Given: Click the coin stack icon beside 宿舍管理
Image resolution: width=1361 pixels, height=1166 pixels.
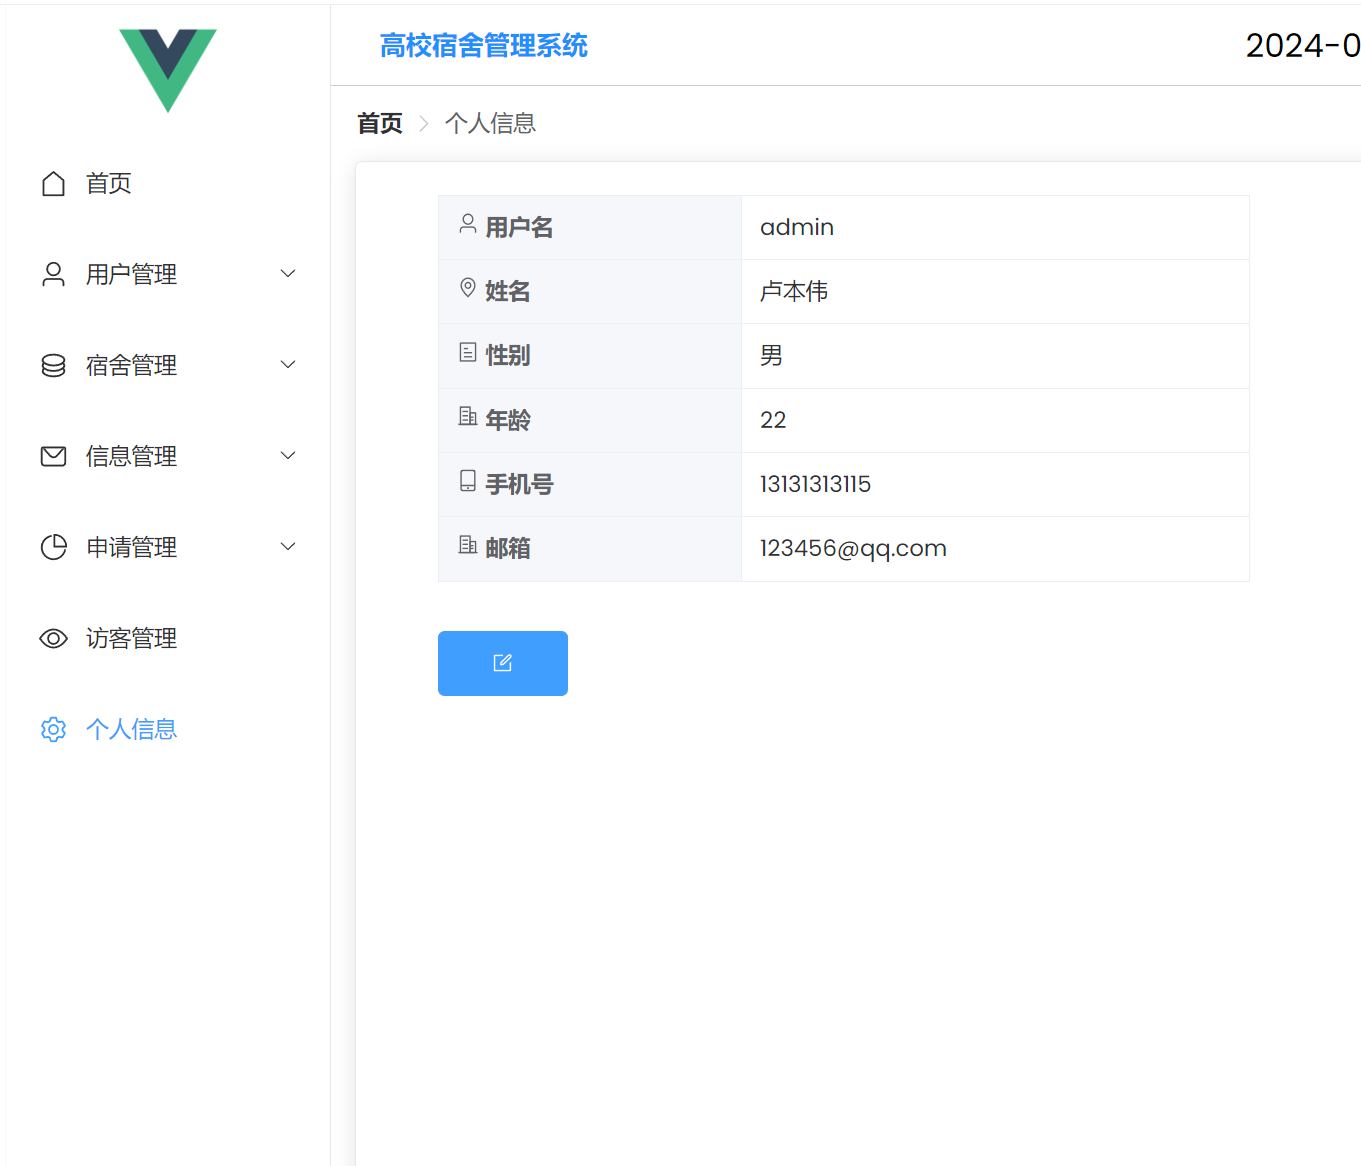Looking at the screenshot, I should 53,366.
